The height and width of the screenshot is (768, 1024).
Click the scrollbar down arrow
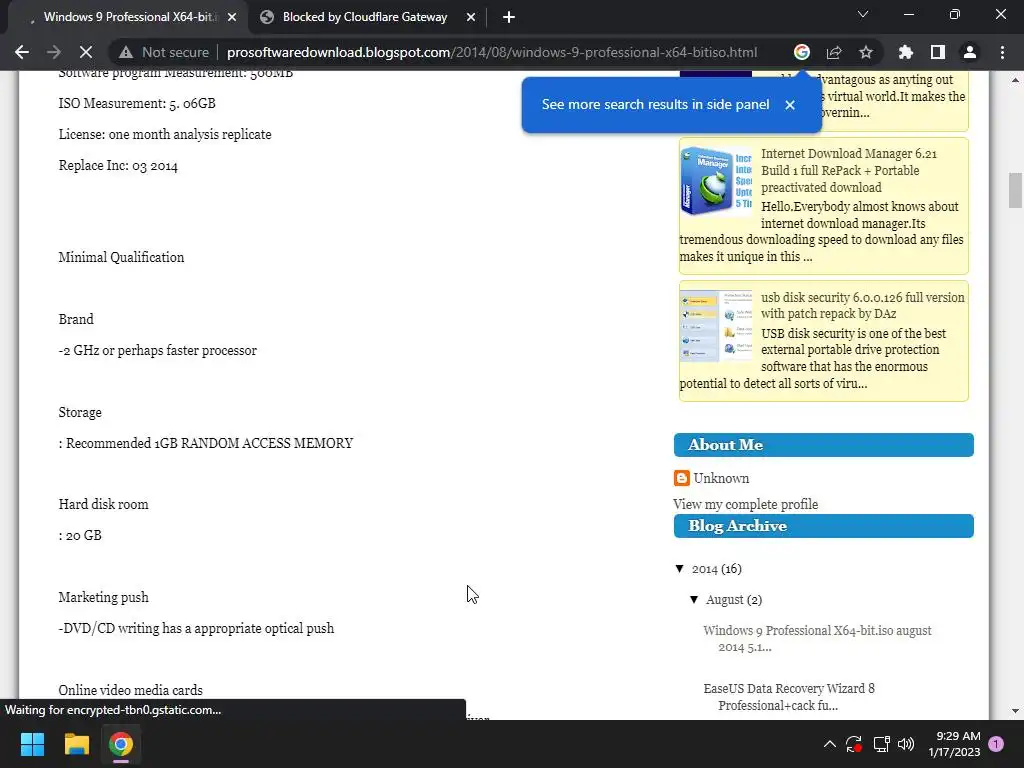tap(1015, 711)
